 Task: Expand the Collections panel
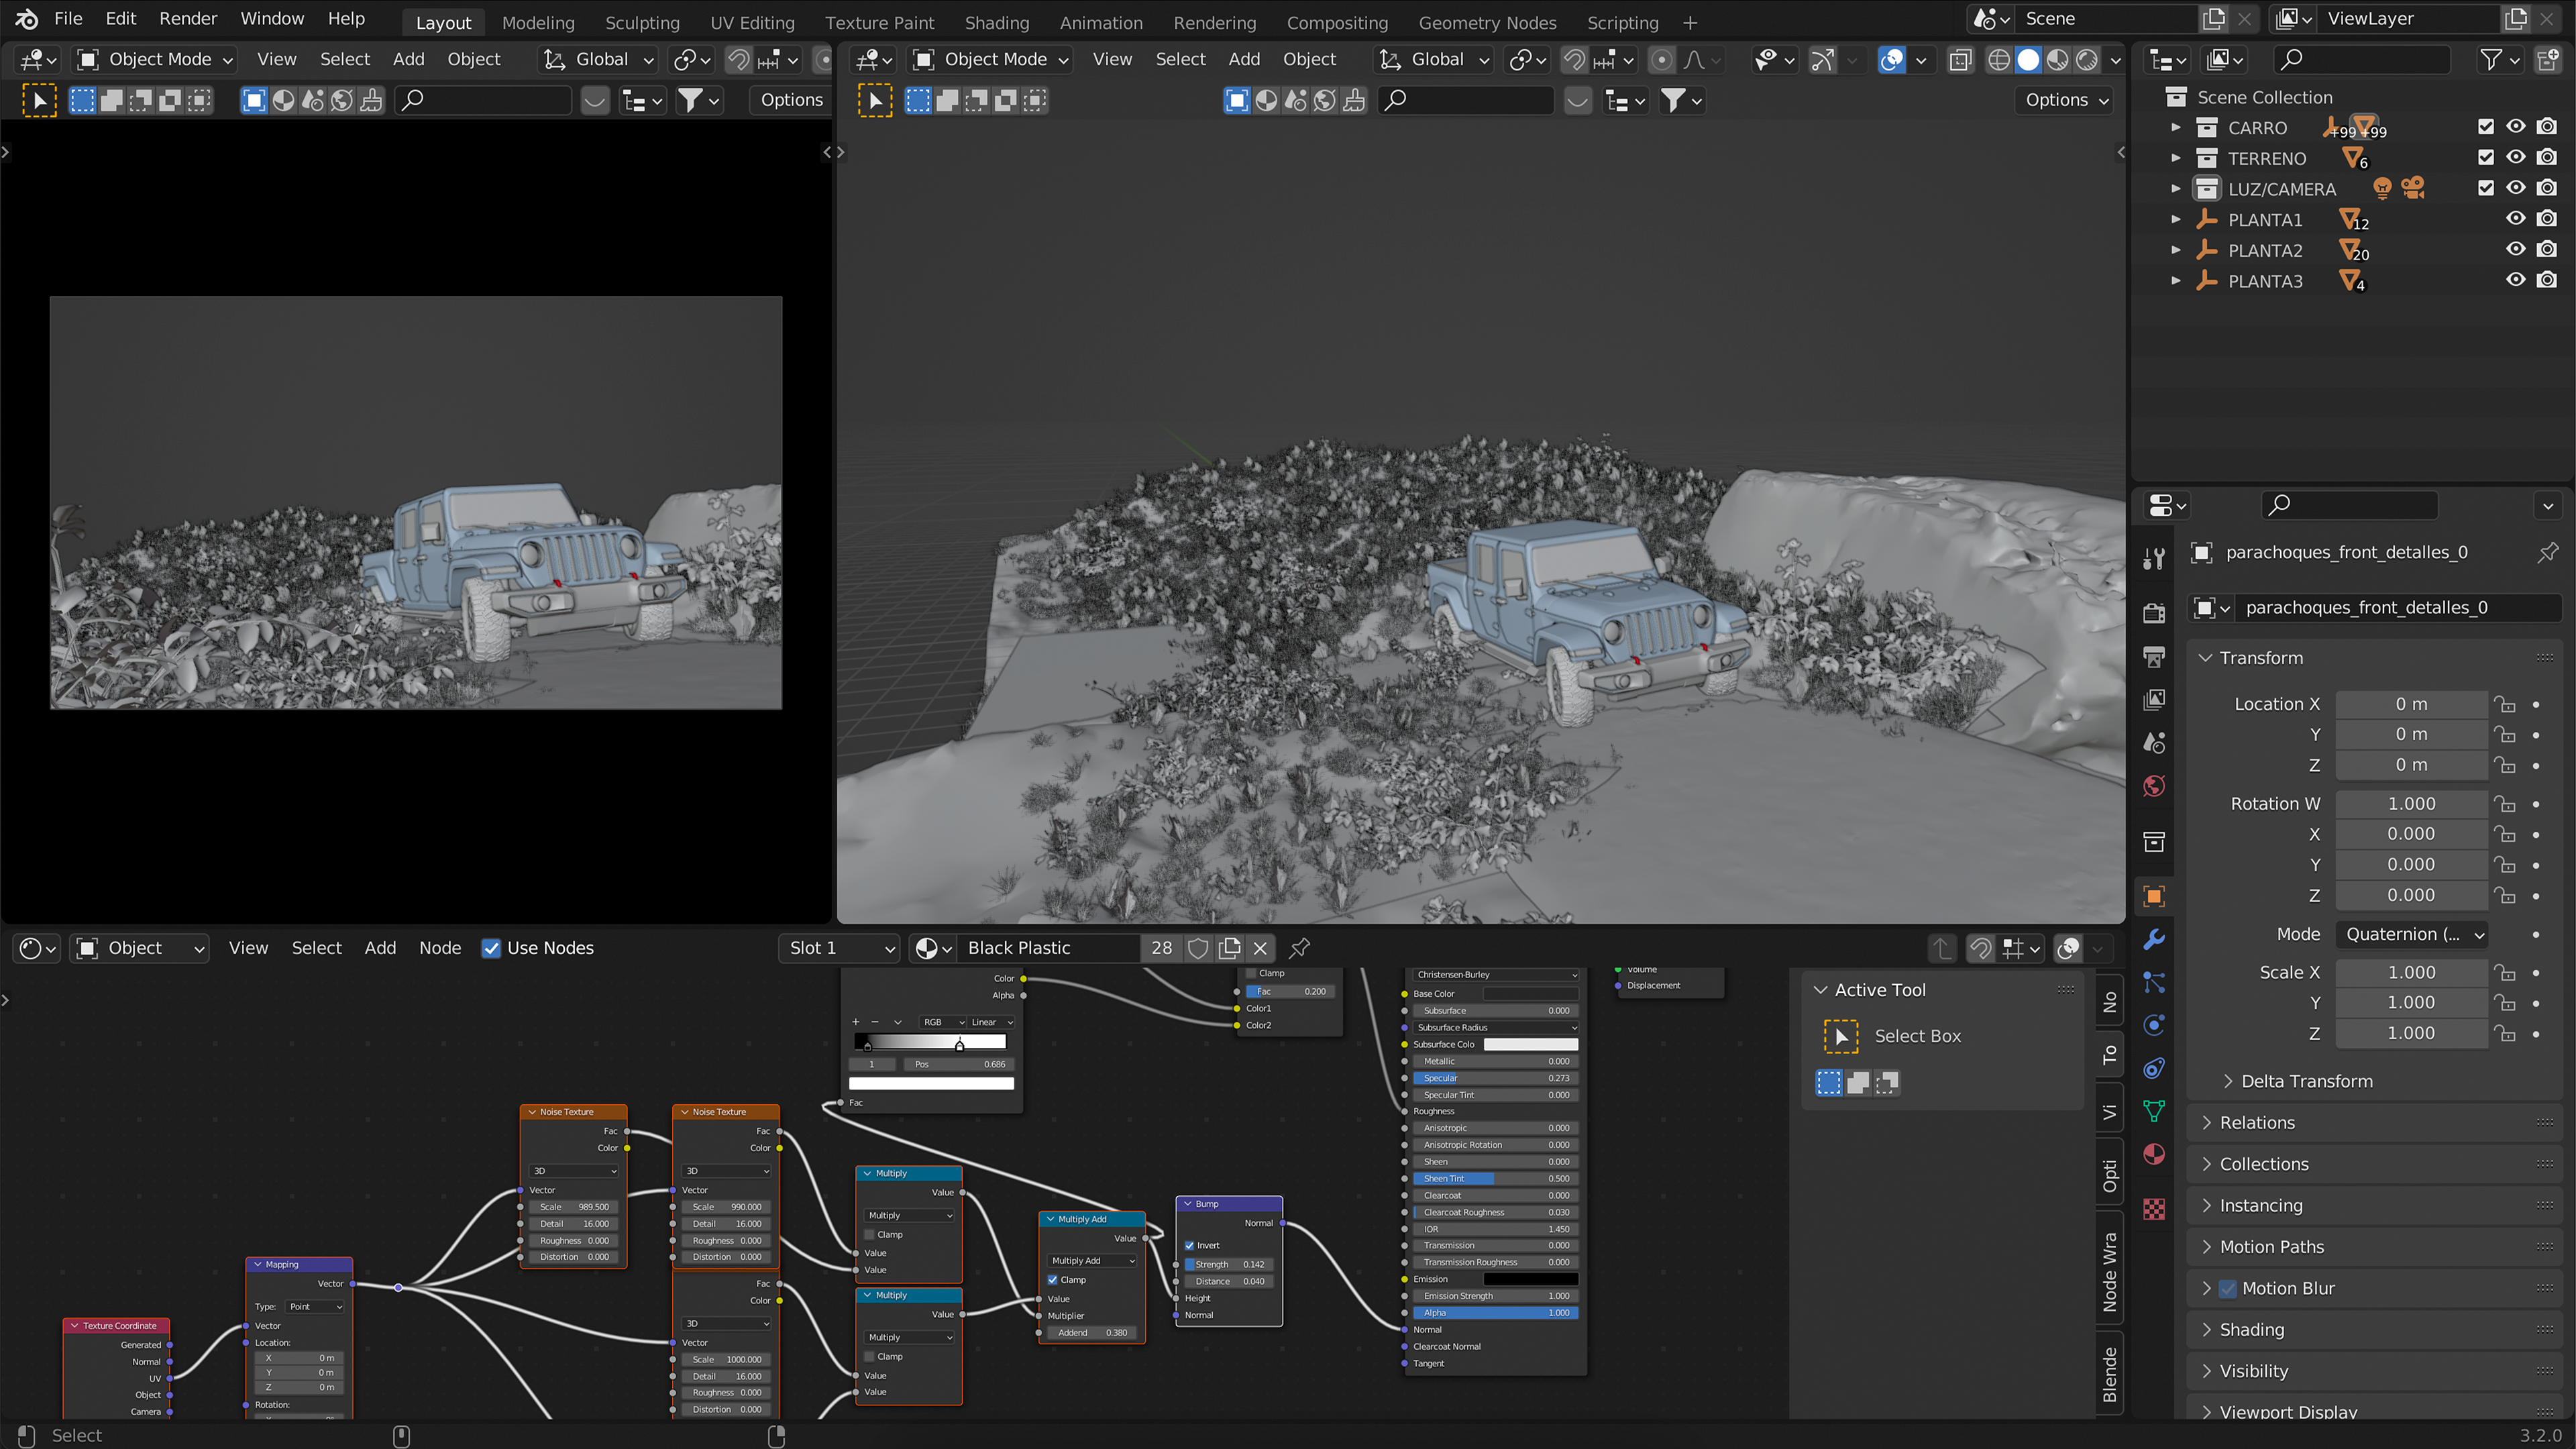coord(2205,1164)
